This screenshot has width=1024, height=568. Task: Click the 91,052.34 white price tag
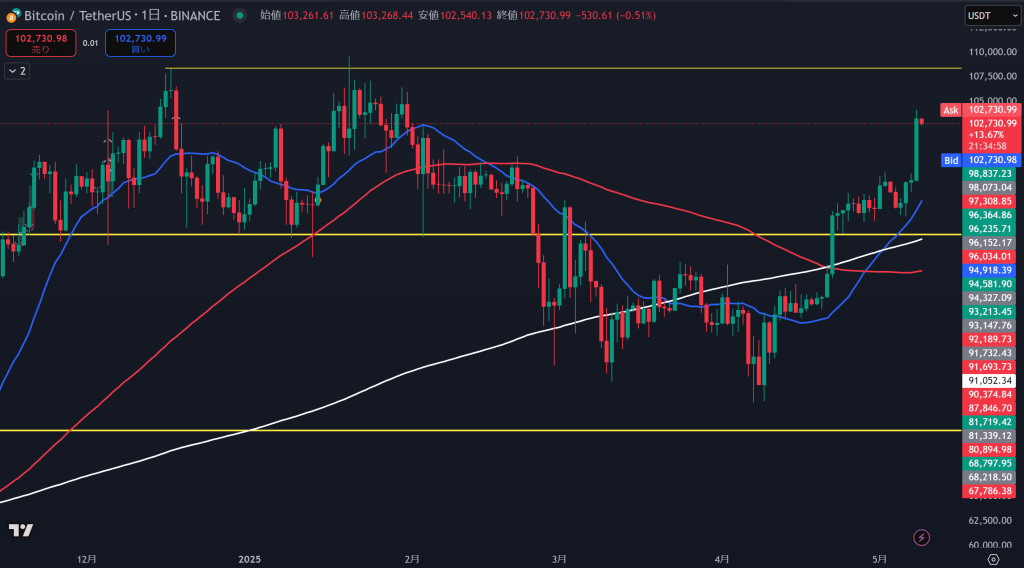[991, 381]
